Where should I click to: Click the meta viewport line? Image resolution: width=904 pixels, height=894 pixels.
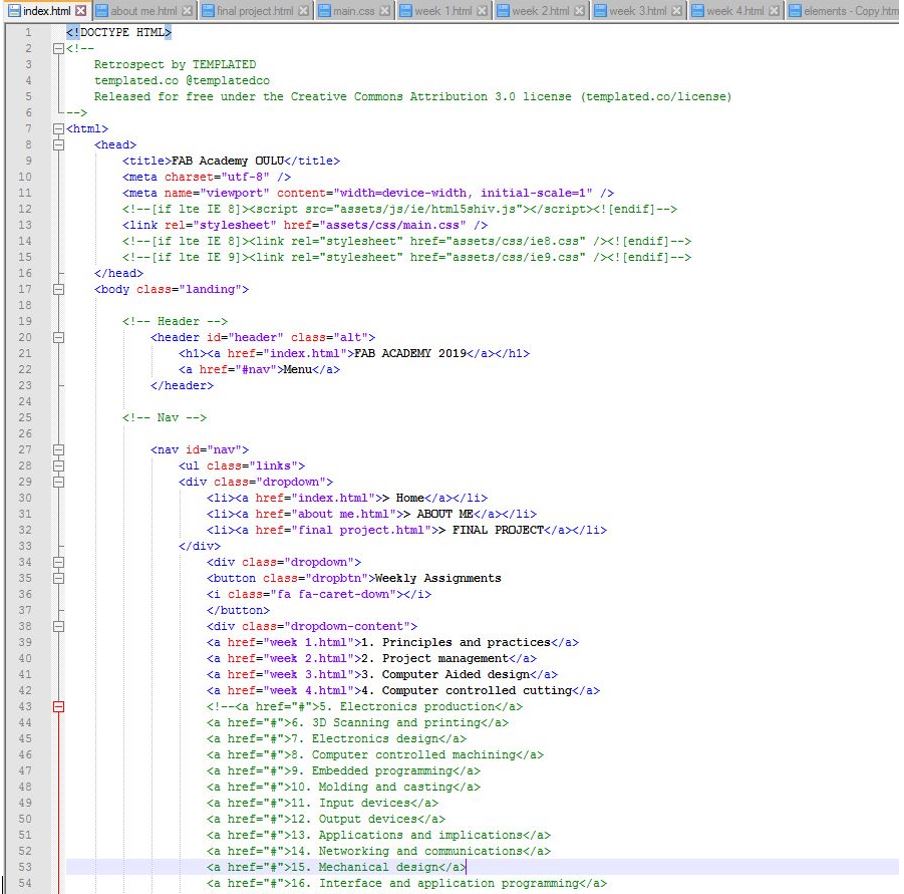point(368,193)
